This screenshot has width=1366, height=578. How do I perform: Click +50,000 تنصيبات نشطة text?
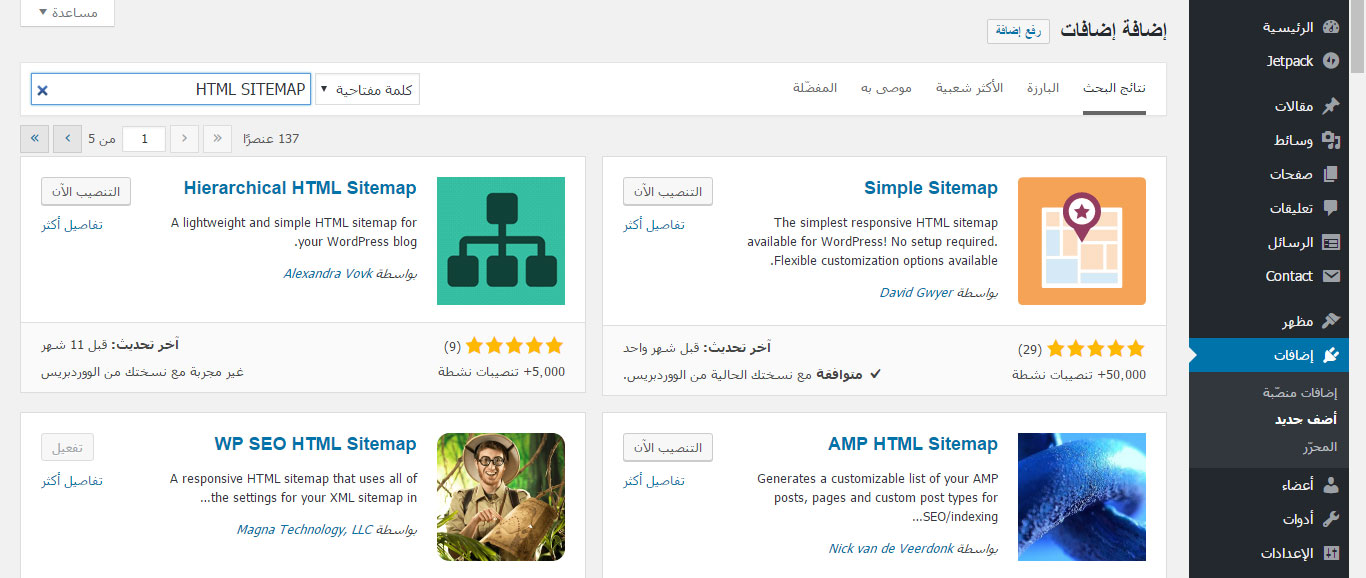pos(1079,375)
